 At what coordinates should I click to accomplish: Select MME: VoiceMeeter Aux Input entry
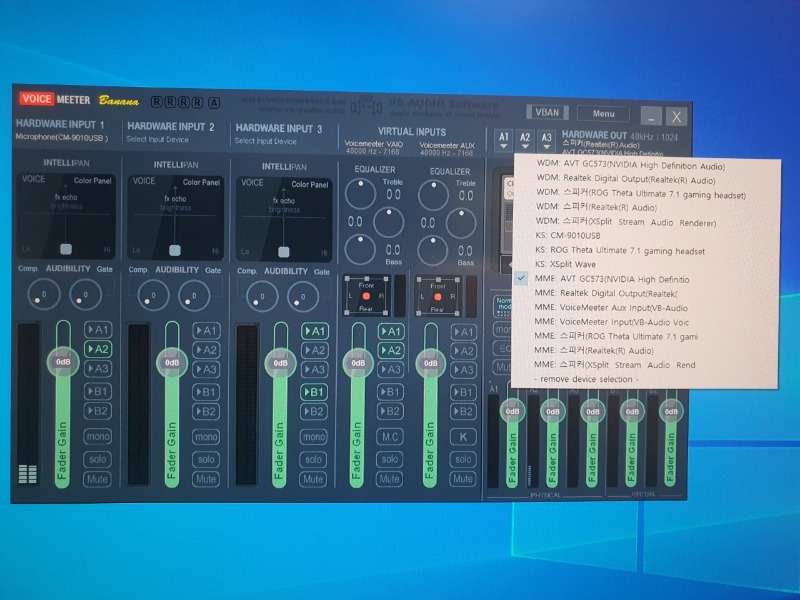point(611,308)
